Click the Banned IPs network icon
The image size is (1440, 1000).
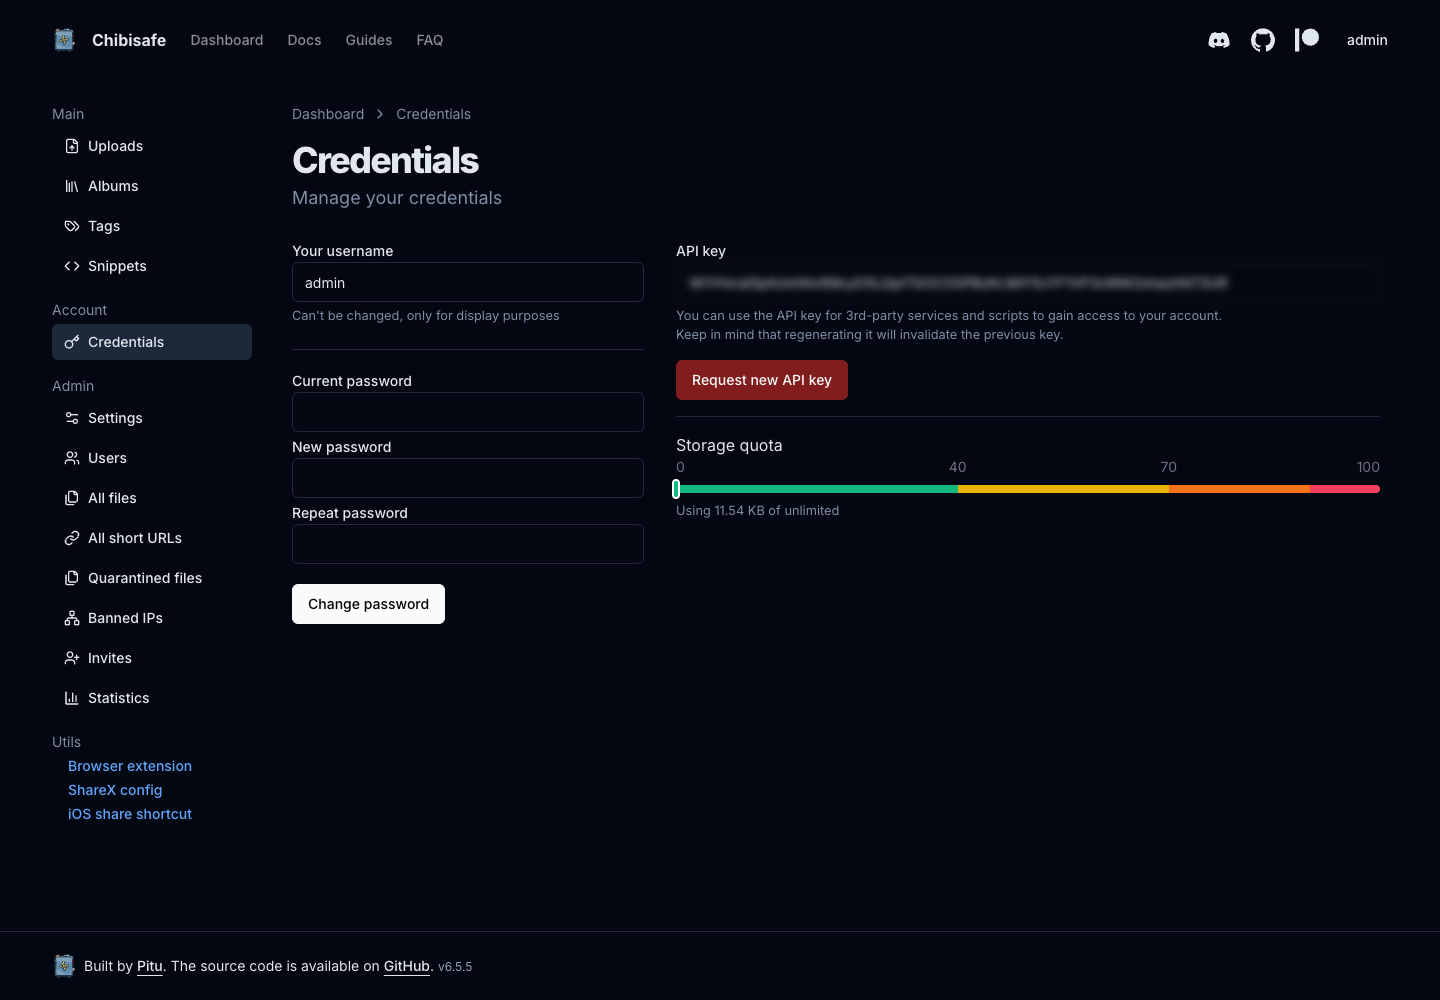click(x=72, y=618)
